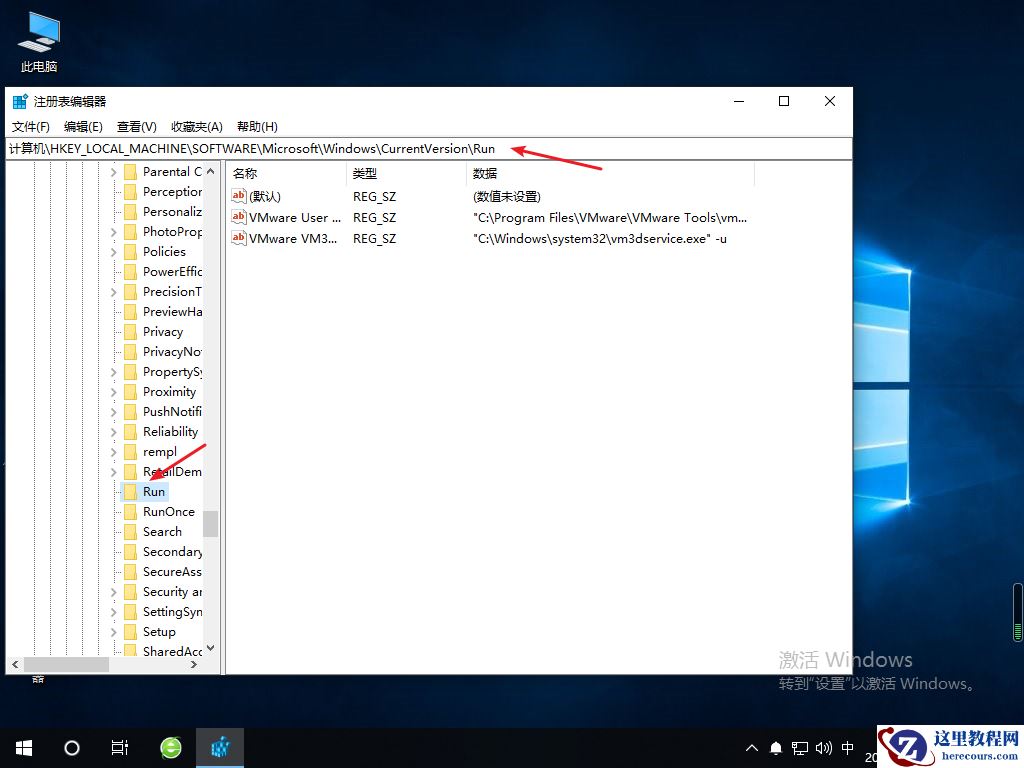Open the 查看(V) menu

point(137,126)
